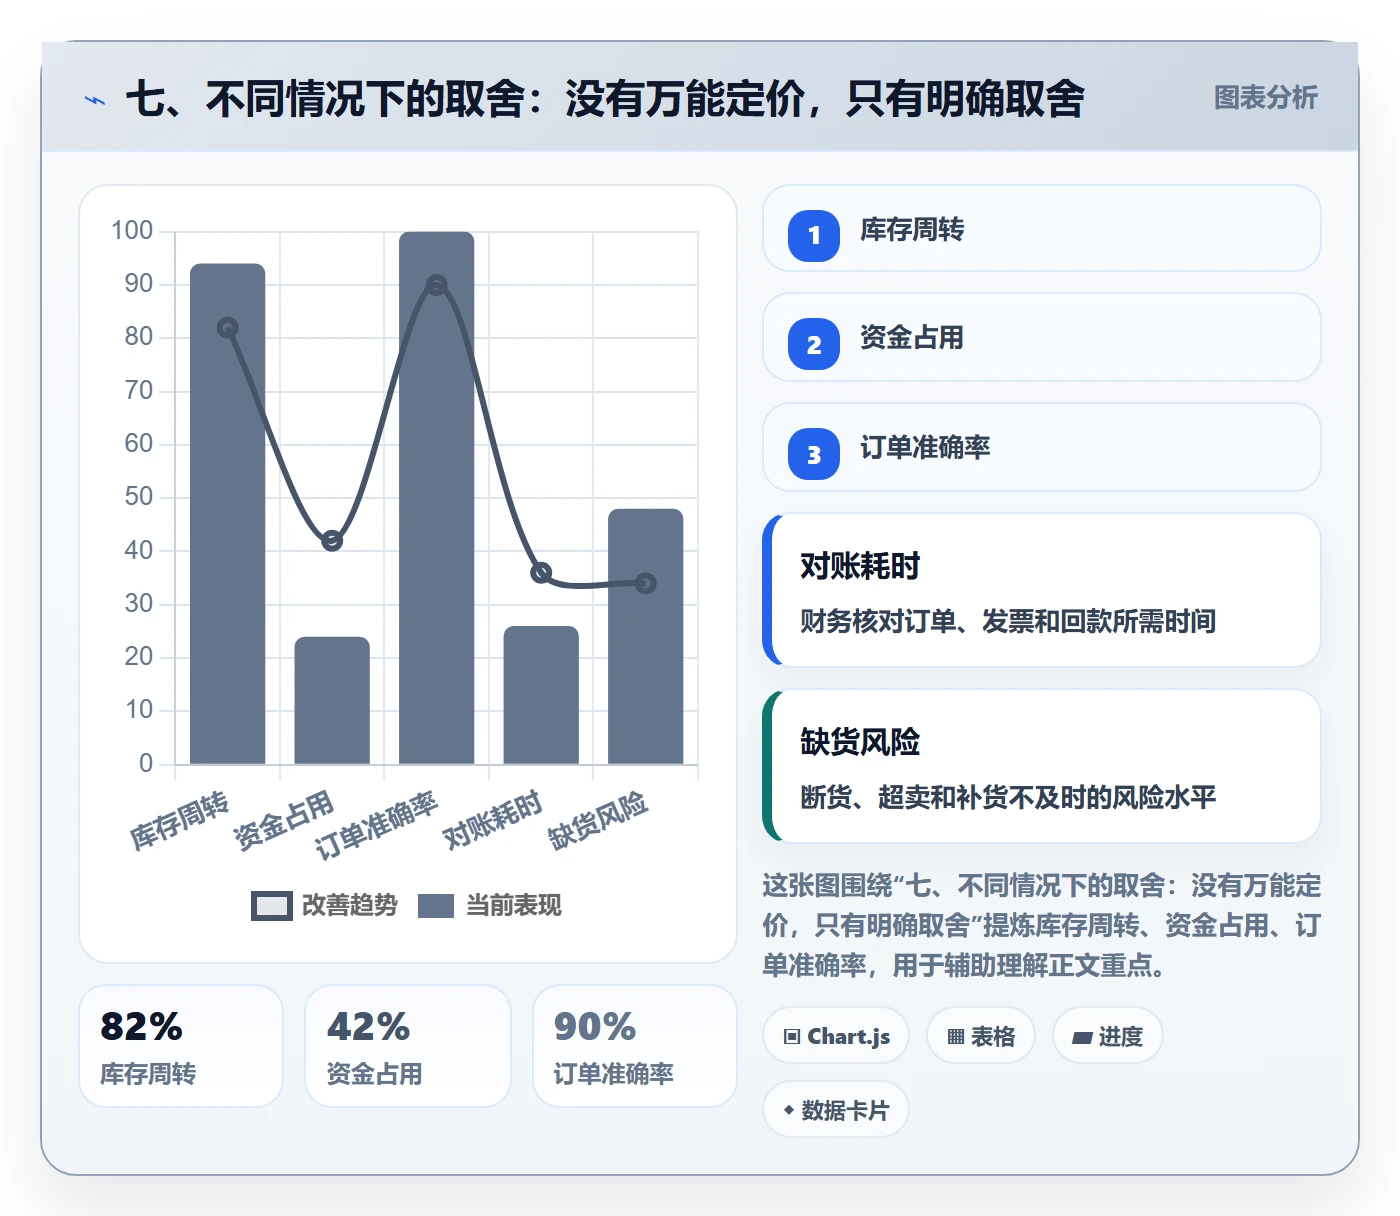The width and height of the screenshot is (1400, 1216).
Task: Open the 缺货风险 card
Action: pos(1042,766)
